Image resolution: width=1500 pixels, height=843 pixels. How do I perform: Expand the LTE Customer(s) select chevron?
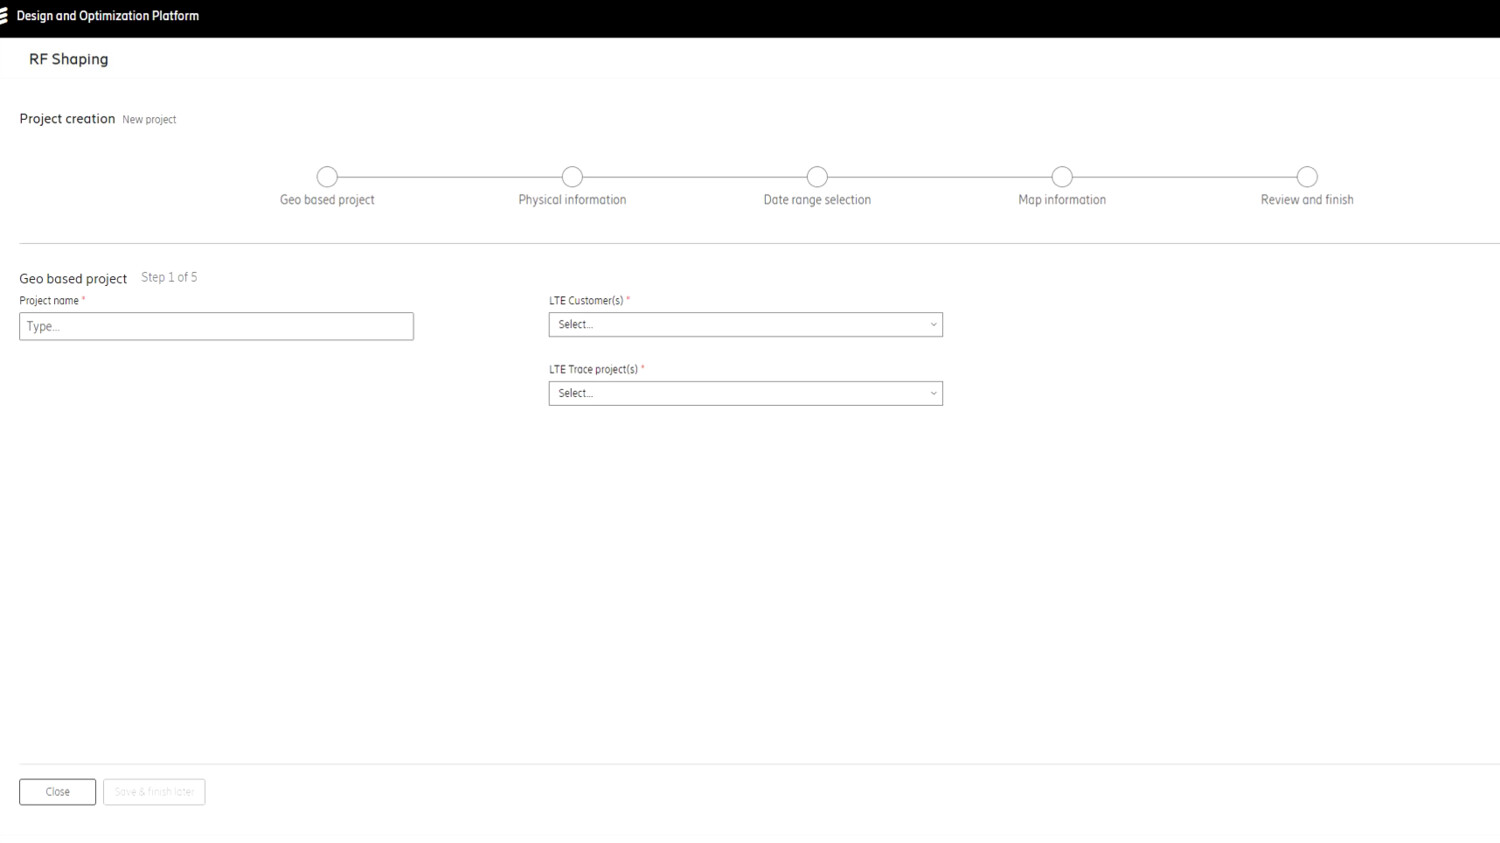(932, 324)
